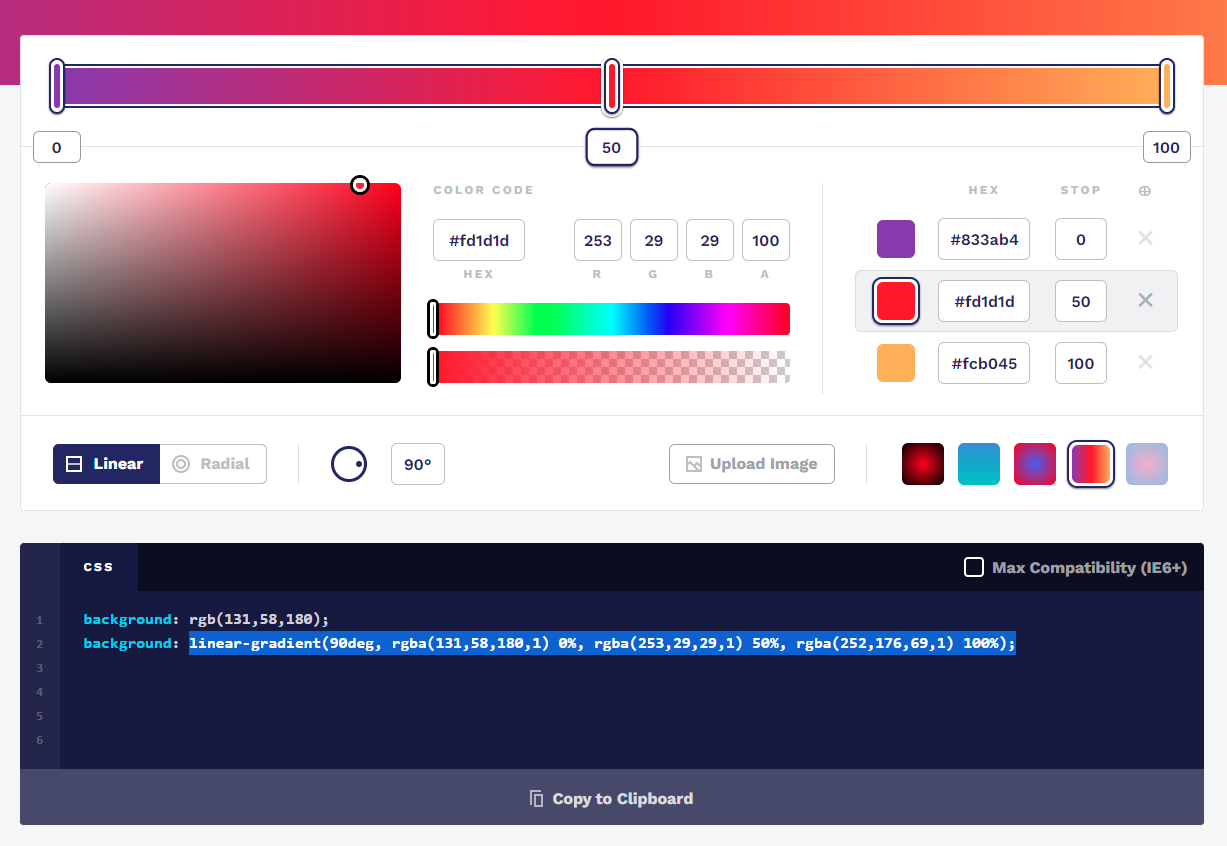Click the Upload Image button
Screen dimensions: 1227x846
751,464
